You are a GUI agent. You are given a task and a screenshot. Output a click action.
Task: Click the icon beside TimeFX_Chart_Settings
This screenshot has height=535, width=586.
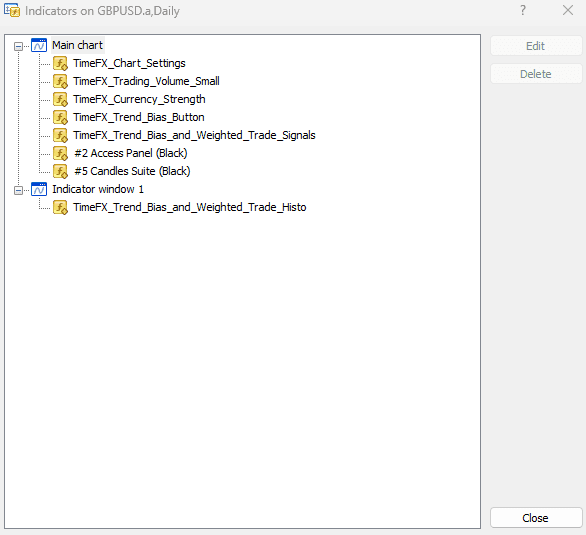(x=60, y=64)
